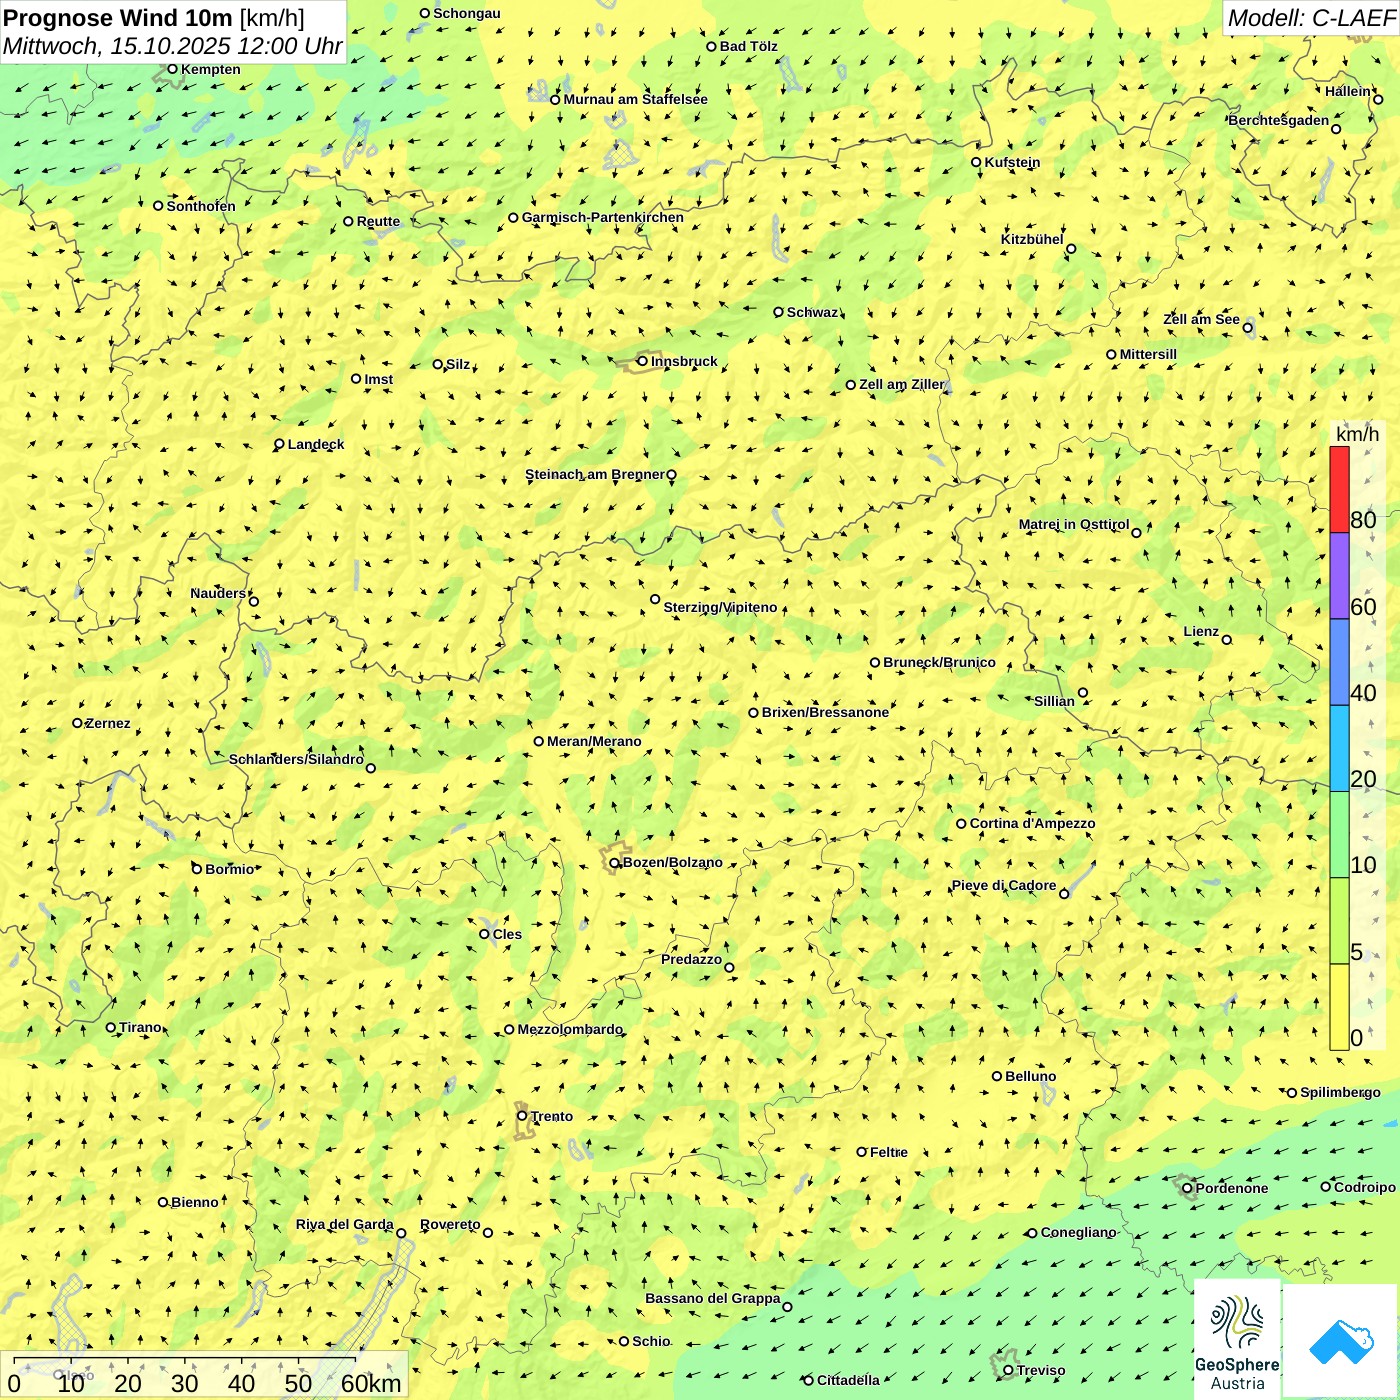This screenshot has height=1400, width=1400.
Task: Click the forecast date 'Mittwoch, 15.10.2025 12:00 Uhr'
Action: coord(173,46)
